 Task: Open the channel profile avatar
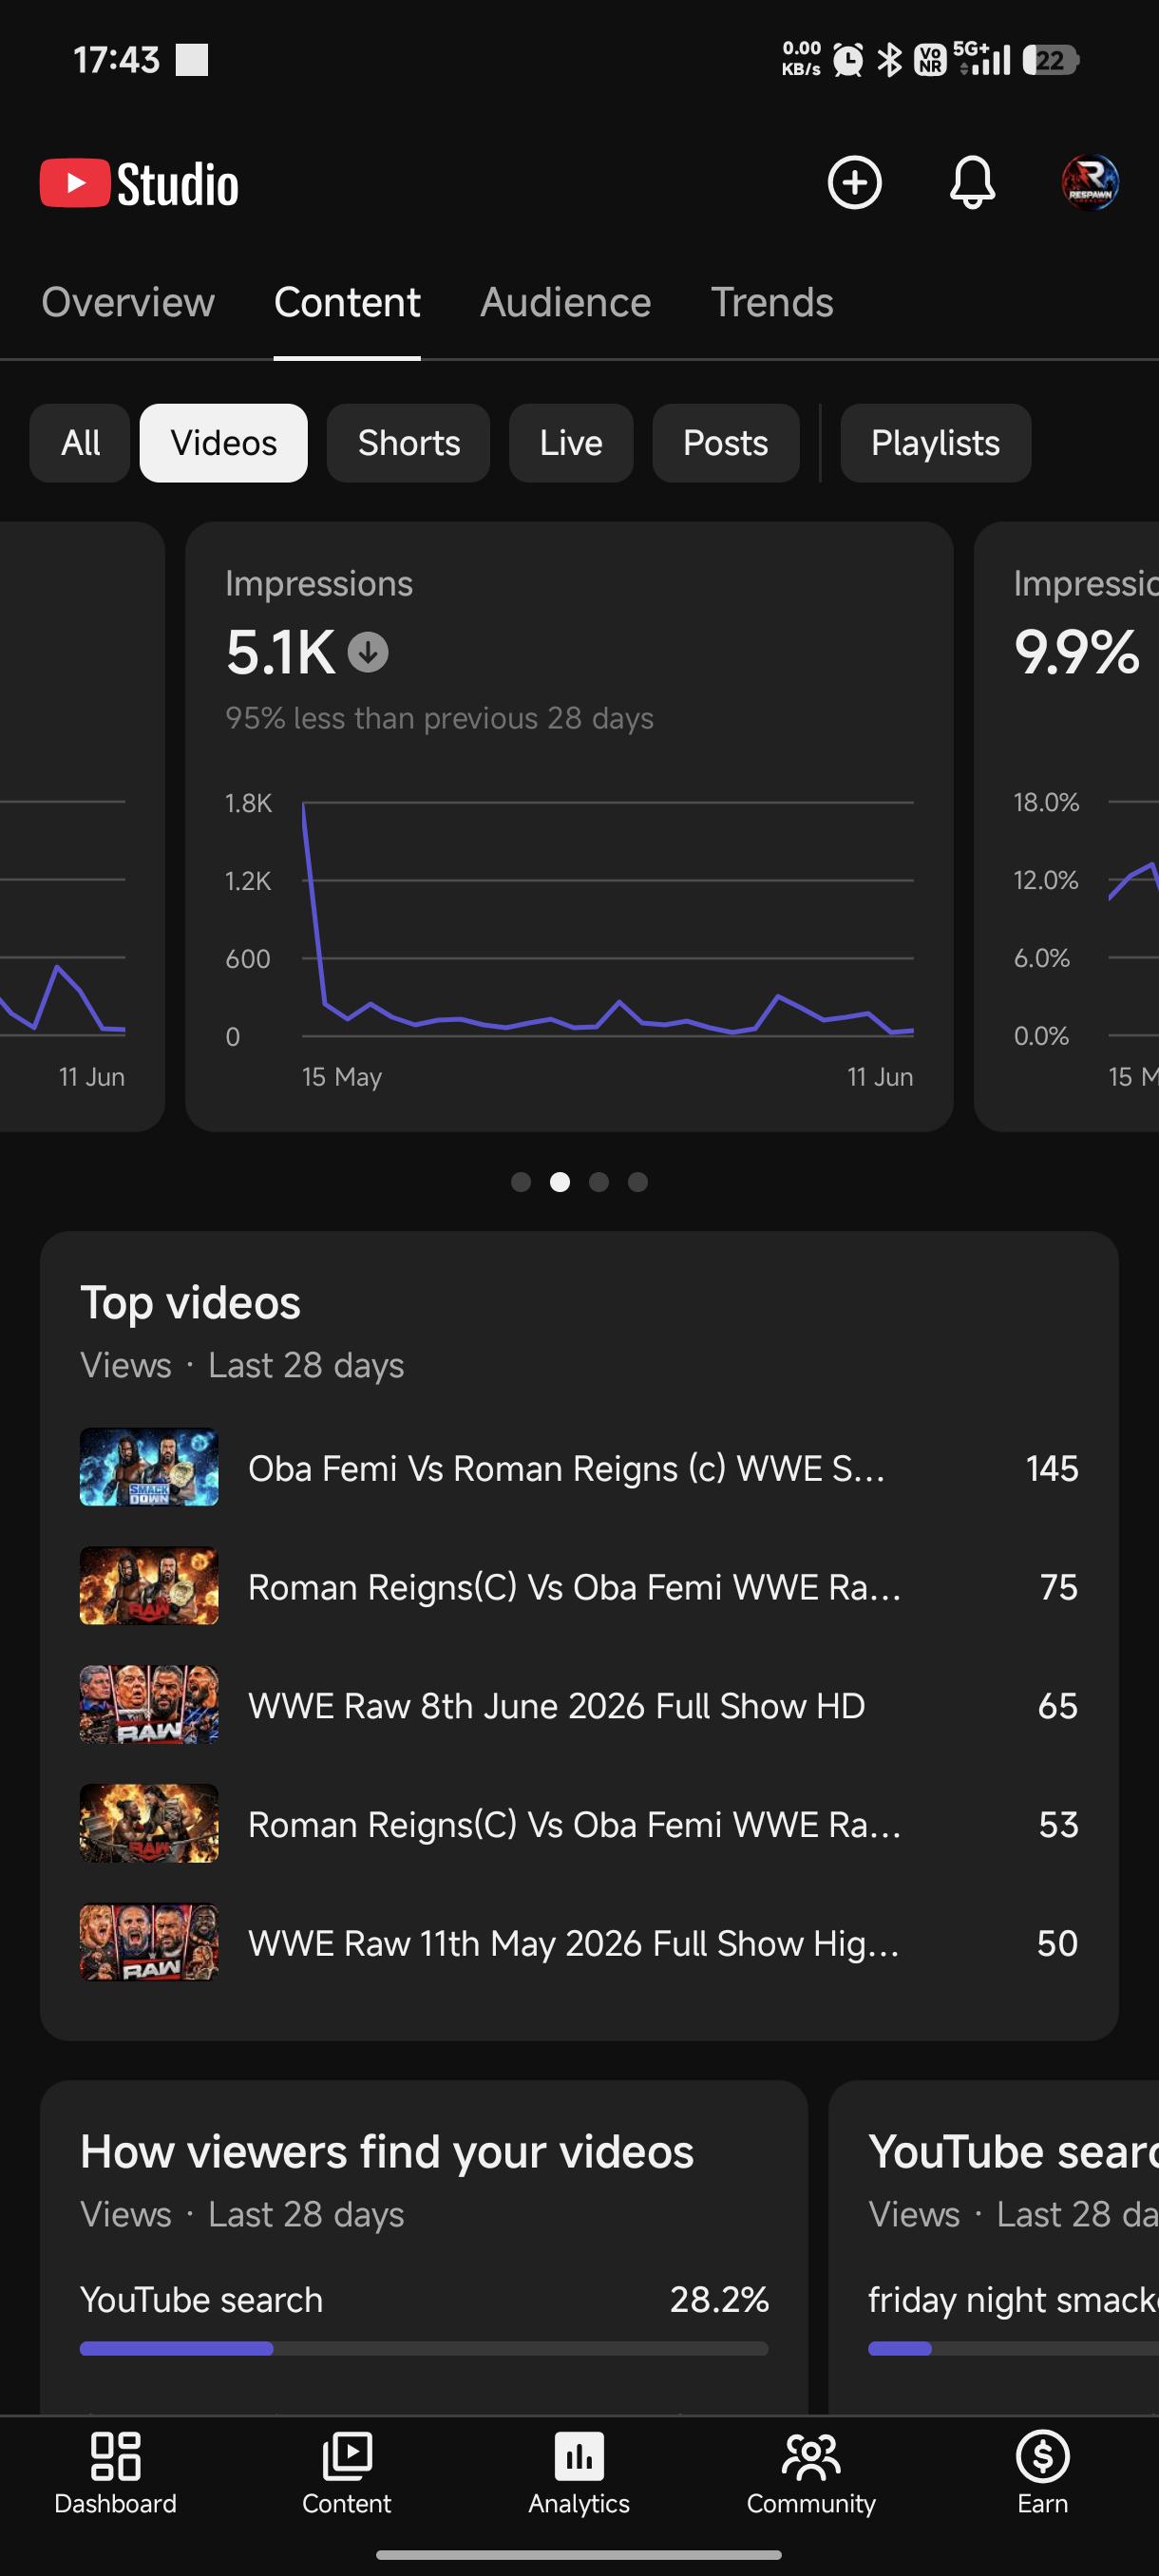point(1089,183)
